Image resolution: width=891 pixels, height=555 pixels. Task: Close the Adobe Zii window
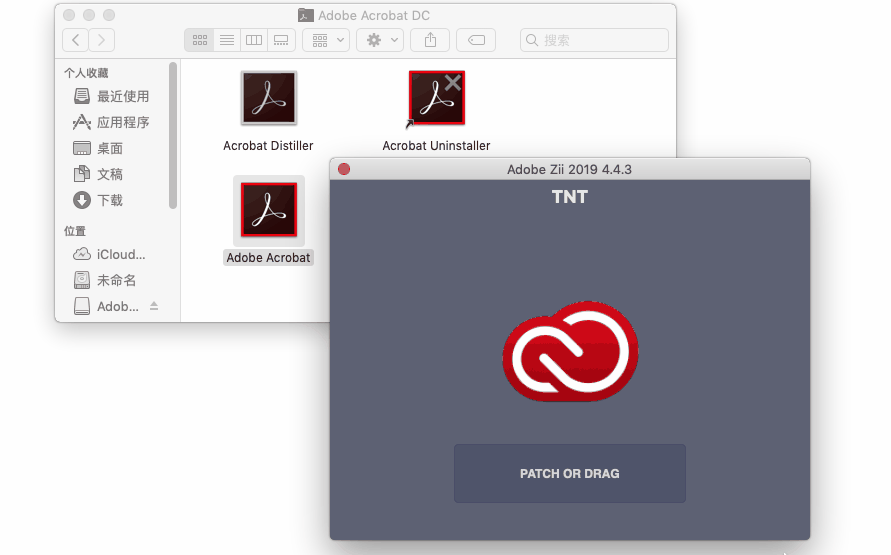344,169
